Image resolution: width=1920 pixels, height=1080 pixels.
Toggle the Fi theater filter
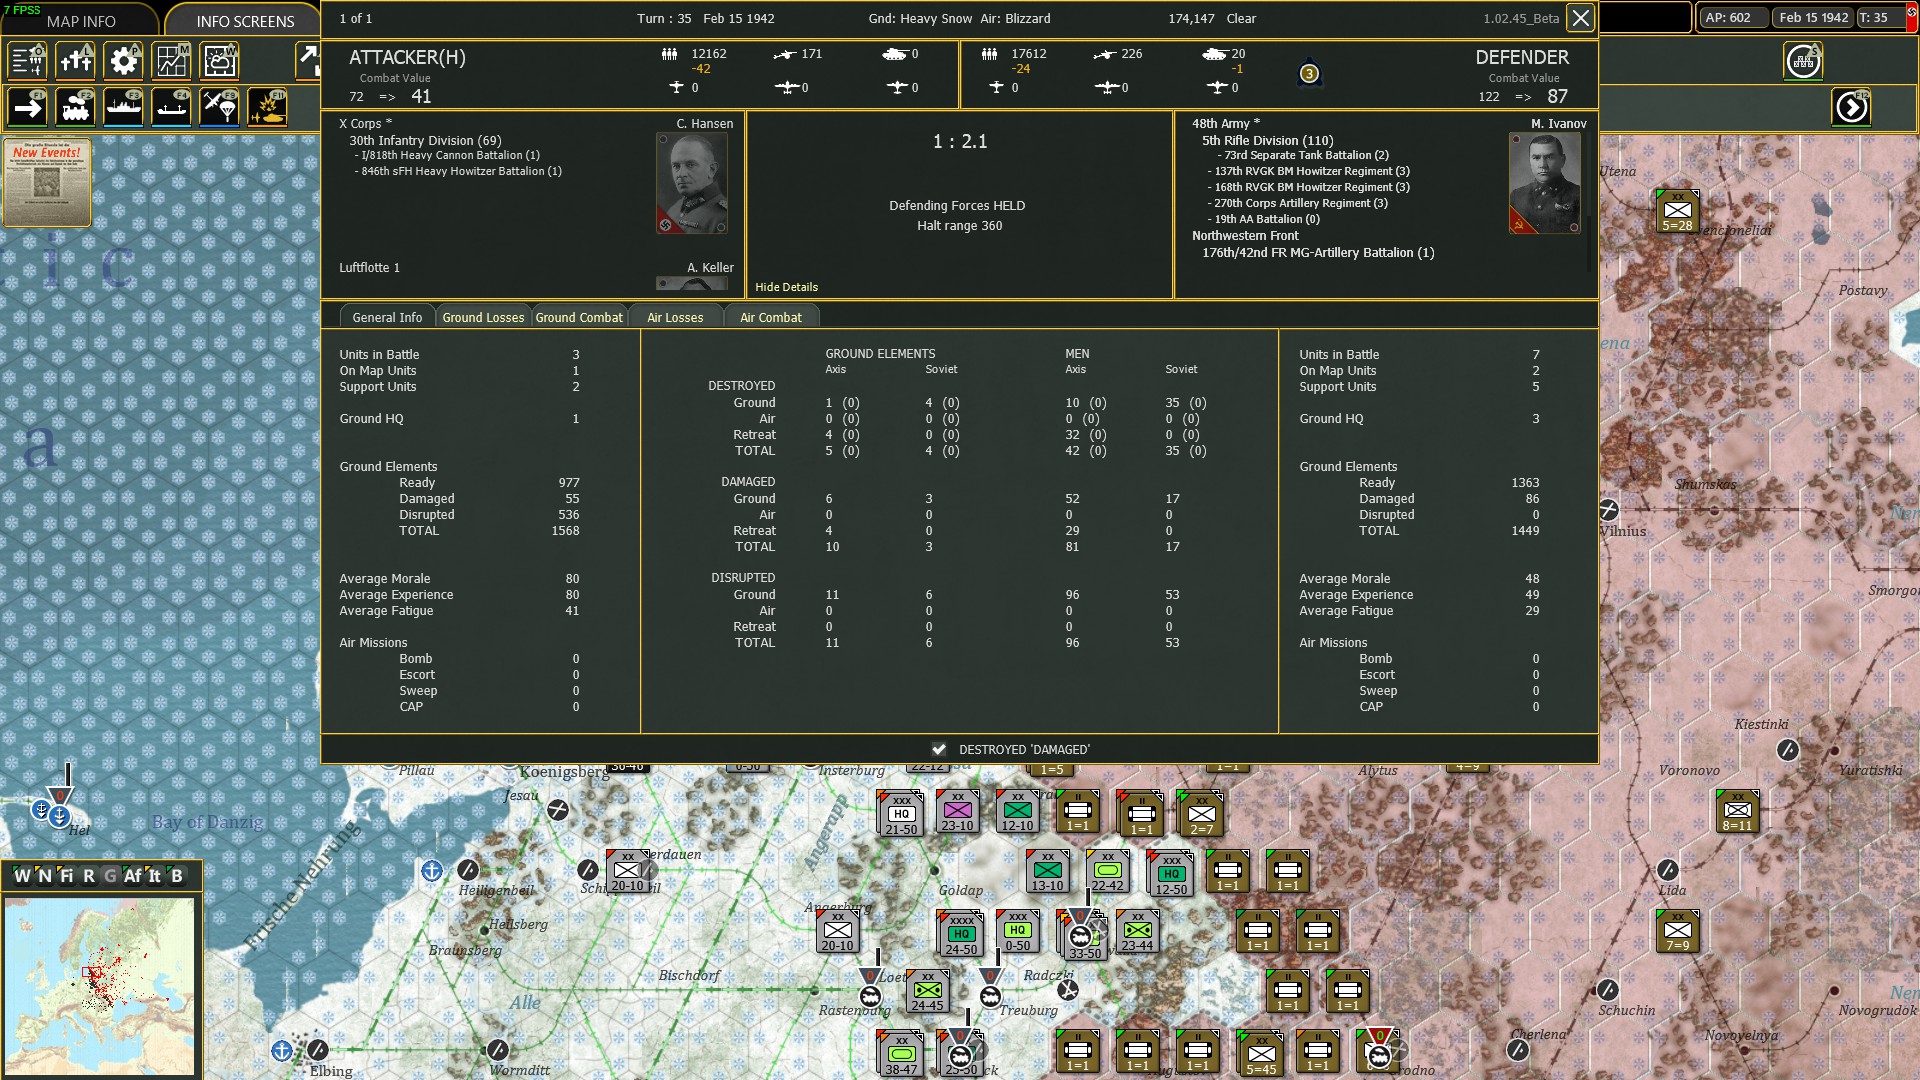[67, 876]
